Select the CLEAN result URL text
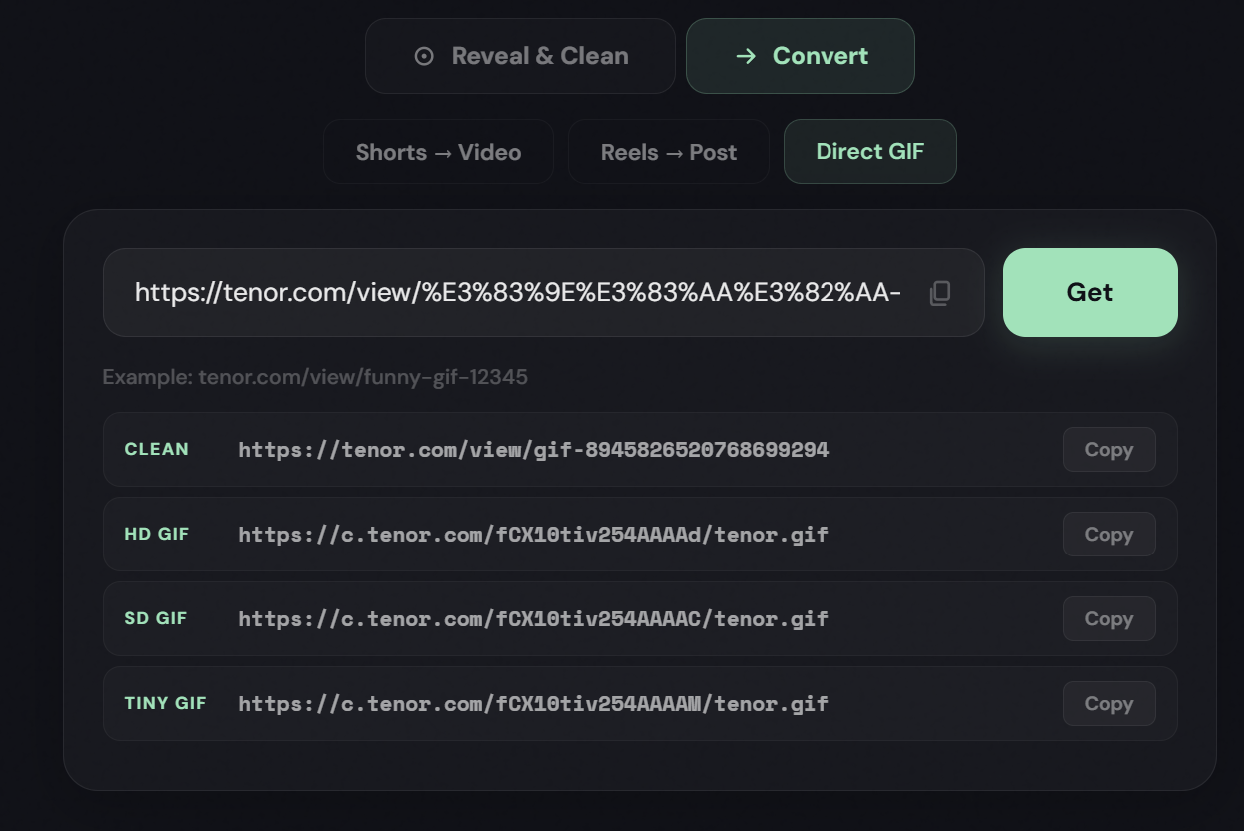 (x=533, y=450)
